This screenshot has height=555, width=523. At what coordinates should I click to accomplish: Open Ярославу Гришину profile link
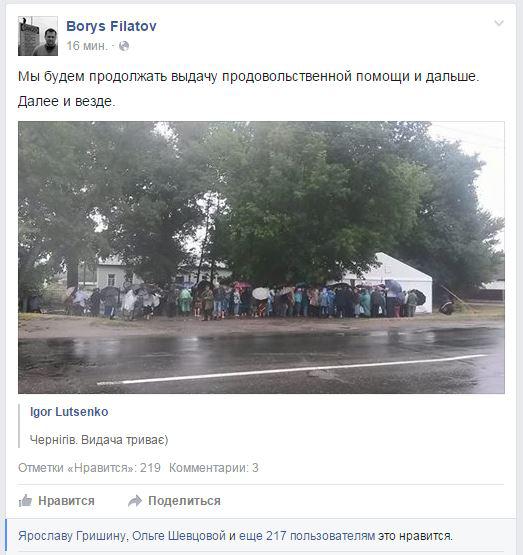click(72, 536)
